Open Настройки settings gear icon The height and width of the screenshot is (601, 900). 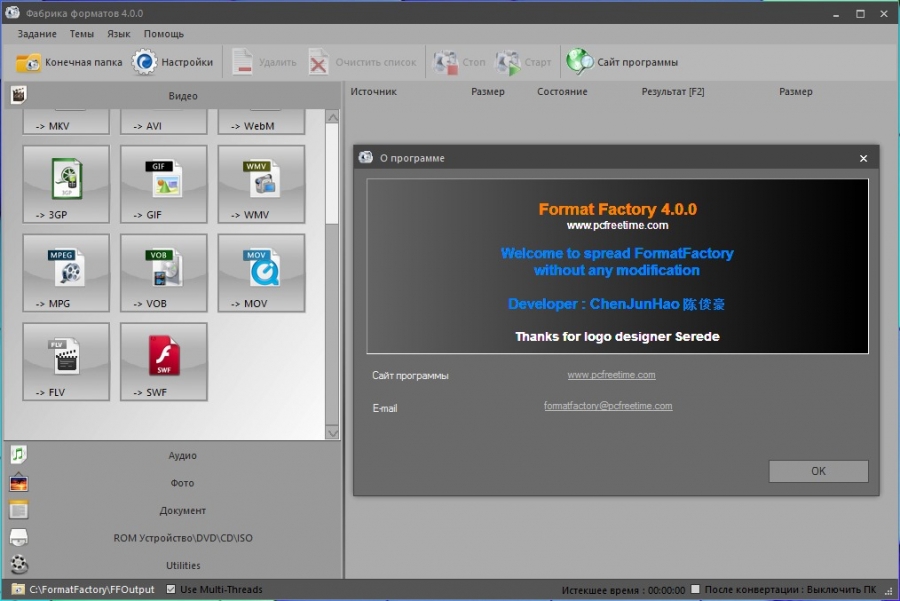pyautogui.click(x=144, y=62)
